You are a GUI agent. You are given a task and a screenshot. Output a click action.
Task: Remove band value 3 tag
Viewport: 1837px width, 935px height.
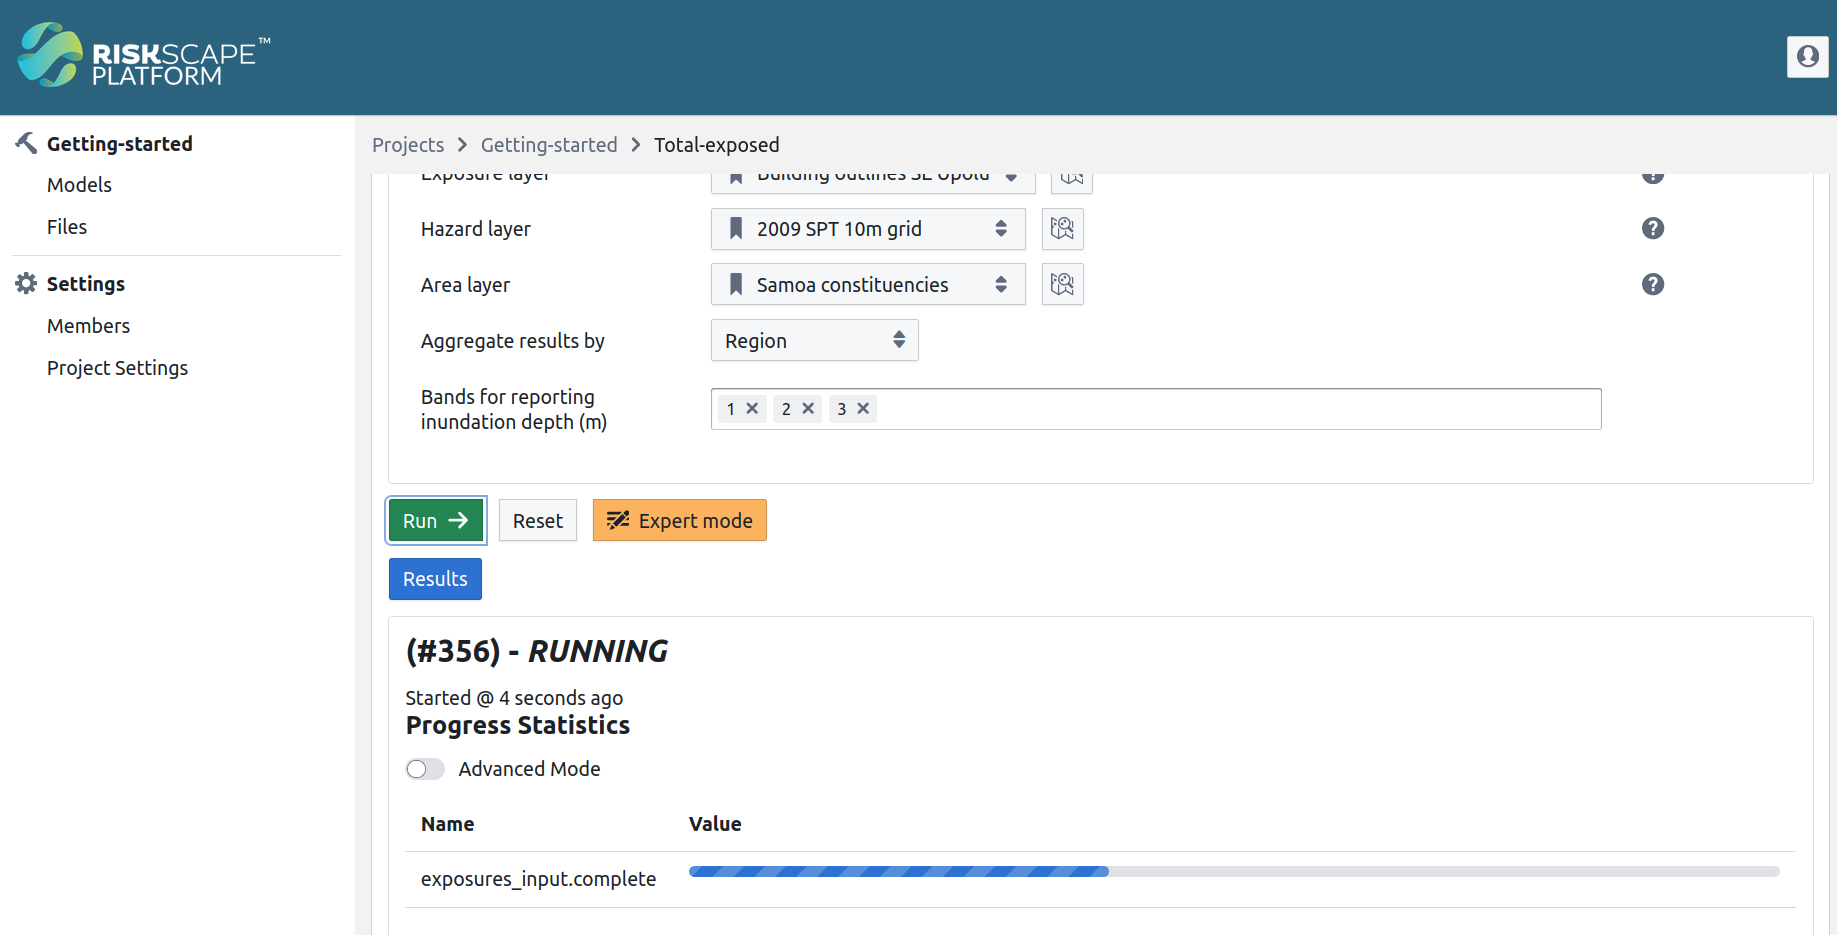(863, 408)
